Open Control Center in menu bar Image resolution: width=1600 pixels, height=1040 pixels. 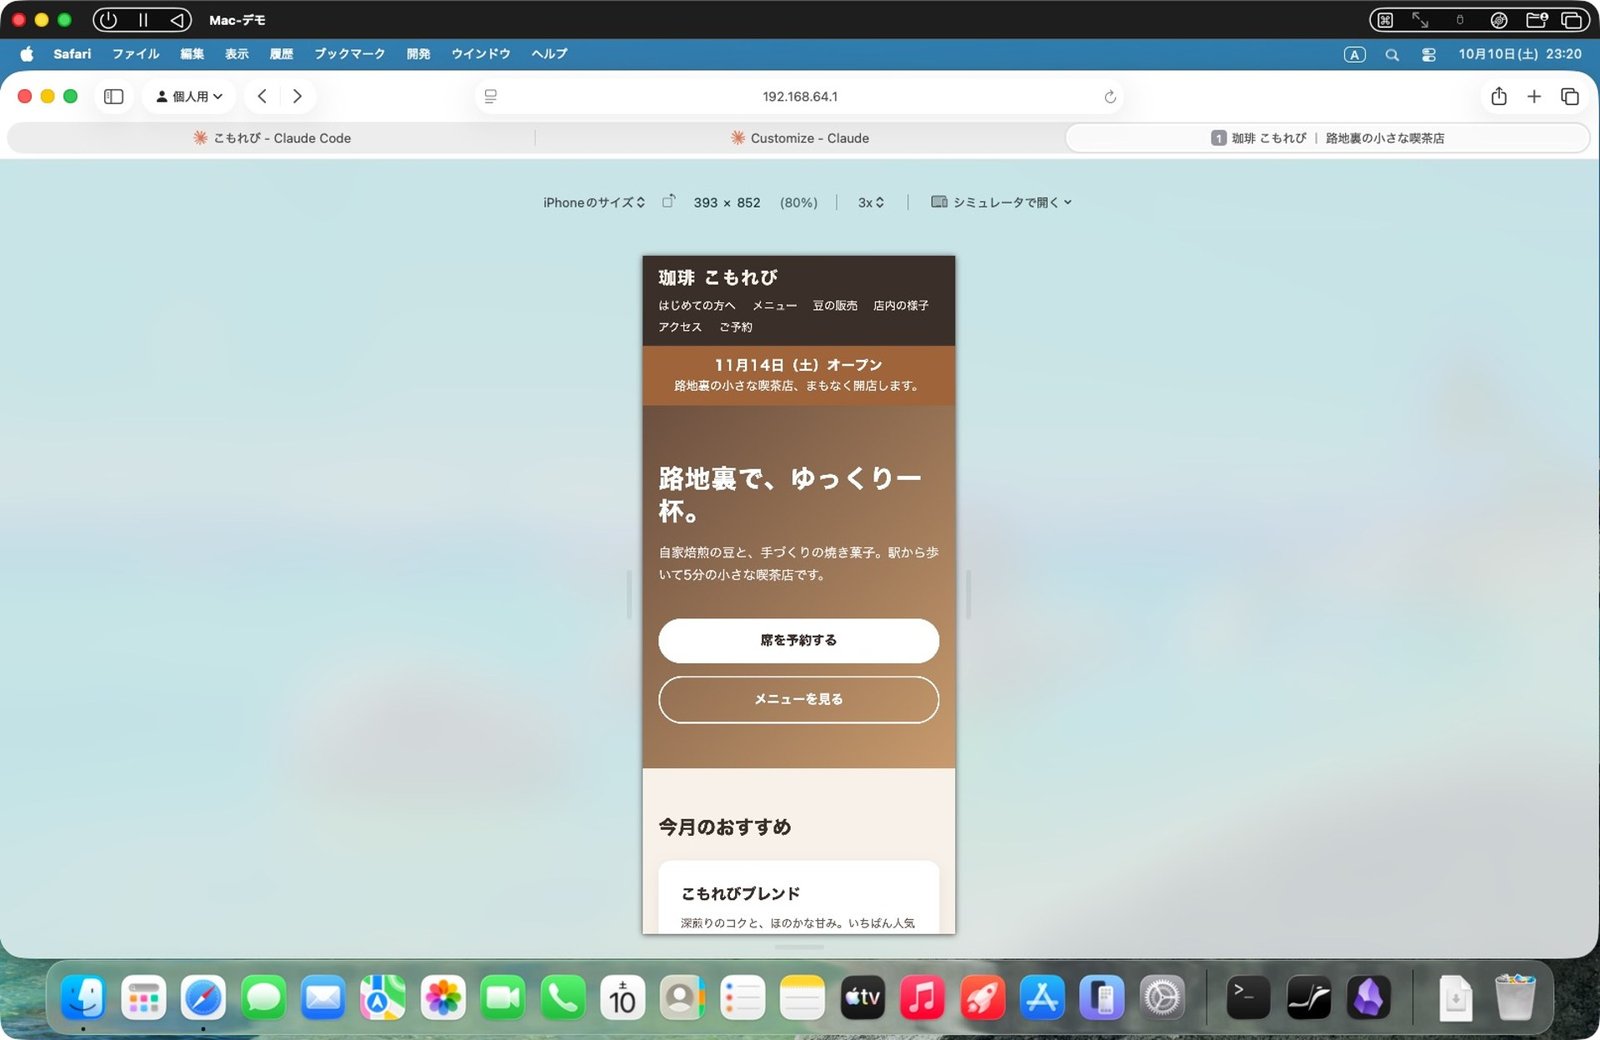click(x=1429, y=55)
